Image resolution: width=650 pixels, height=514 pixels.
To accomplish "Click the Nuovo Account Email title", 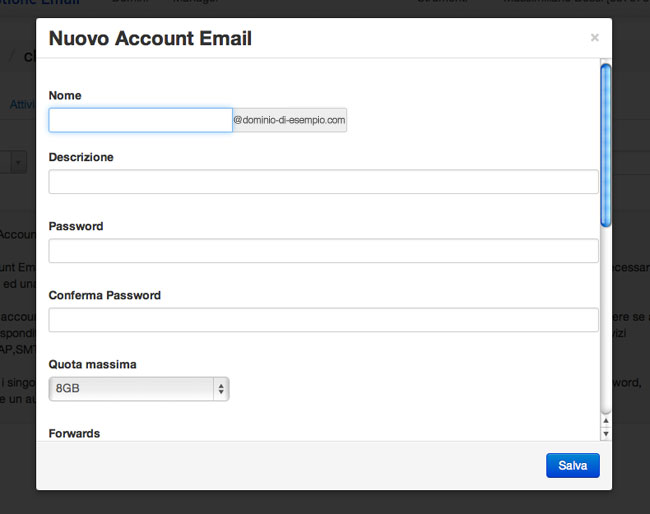I will pyautogui.click(x=150, y=39).
